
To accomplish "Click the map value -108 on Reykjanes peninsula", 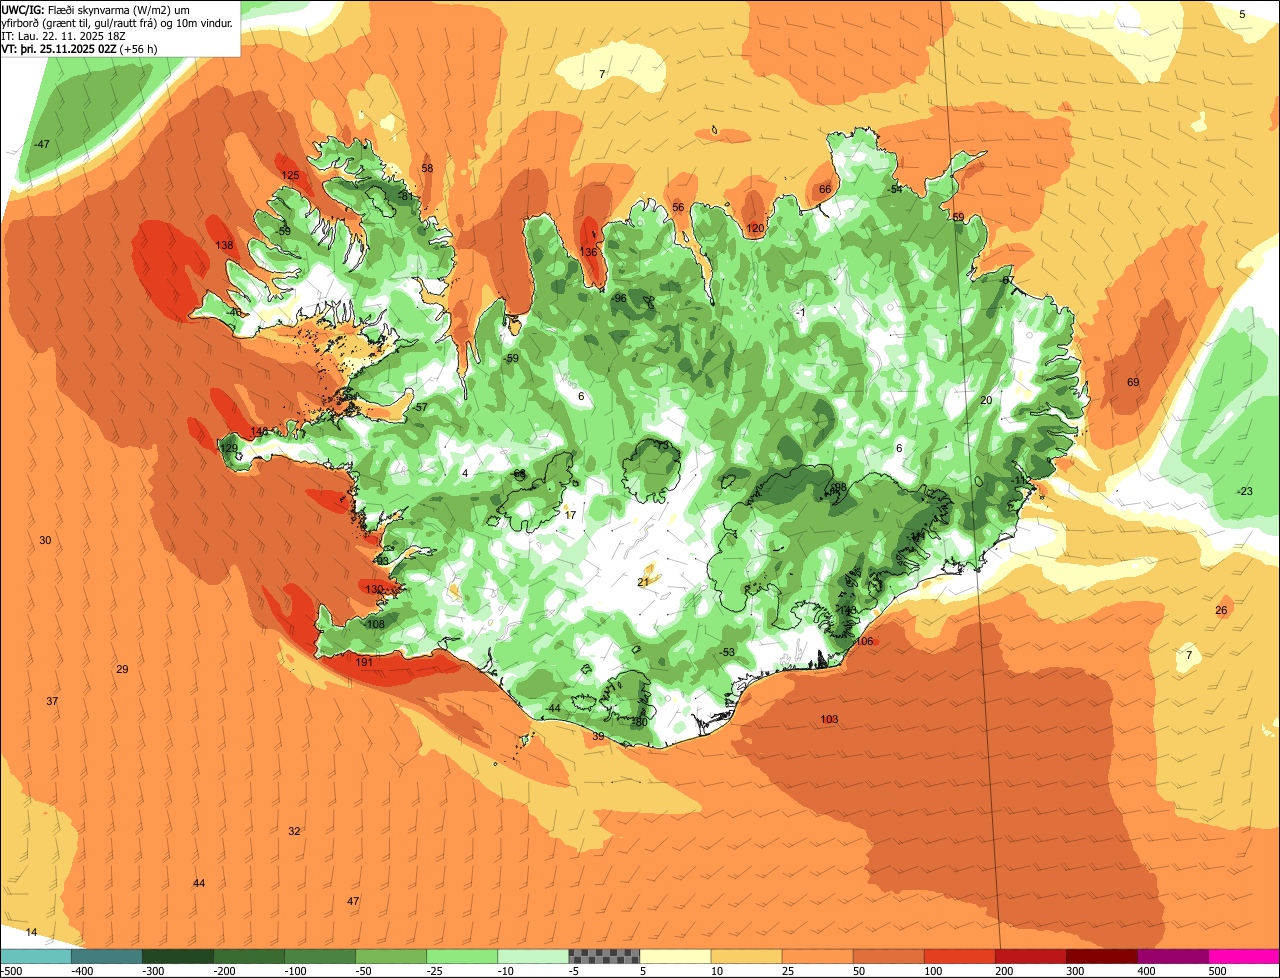I will pos(374,625).
